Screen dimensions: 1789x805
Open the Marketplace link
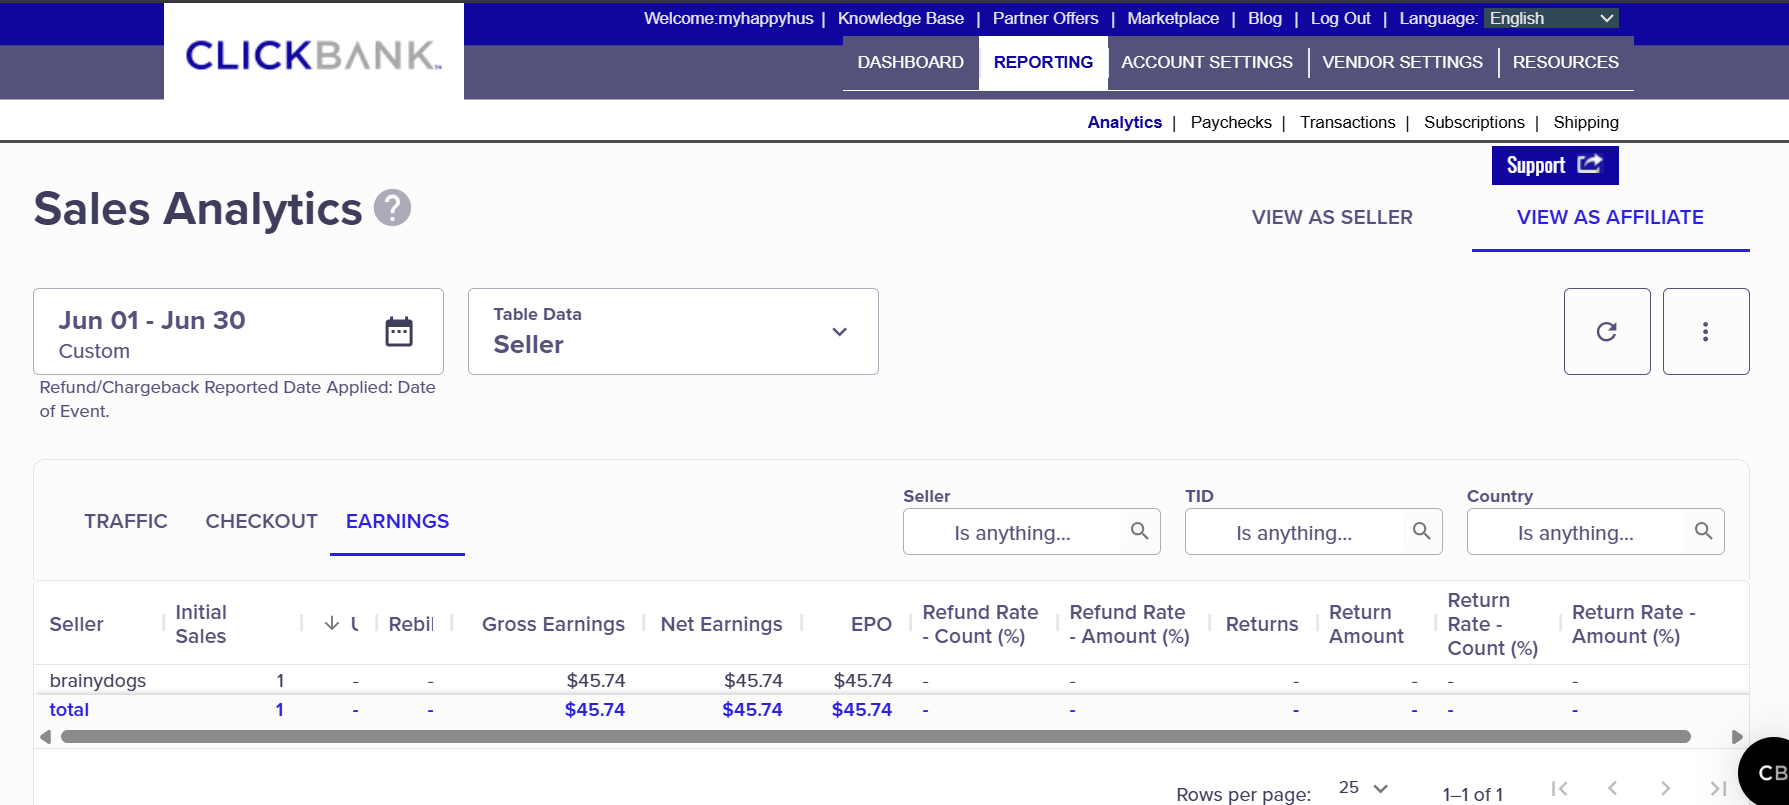(1173, 18)
